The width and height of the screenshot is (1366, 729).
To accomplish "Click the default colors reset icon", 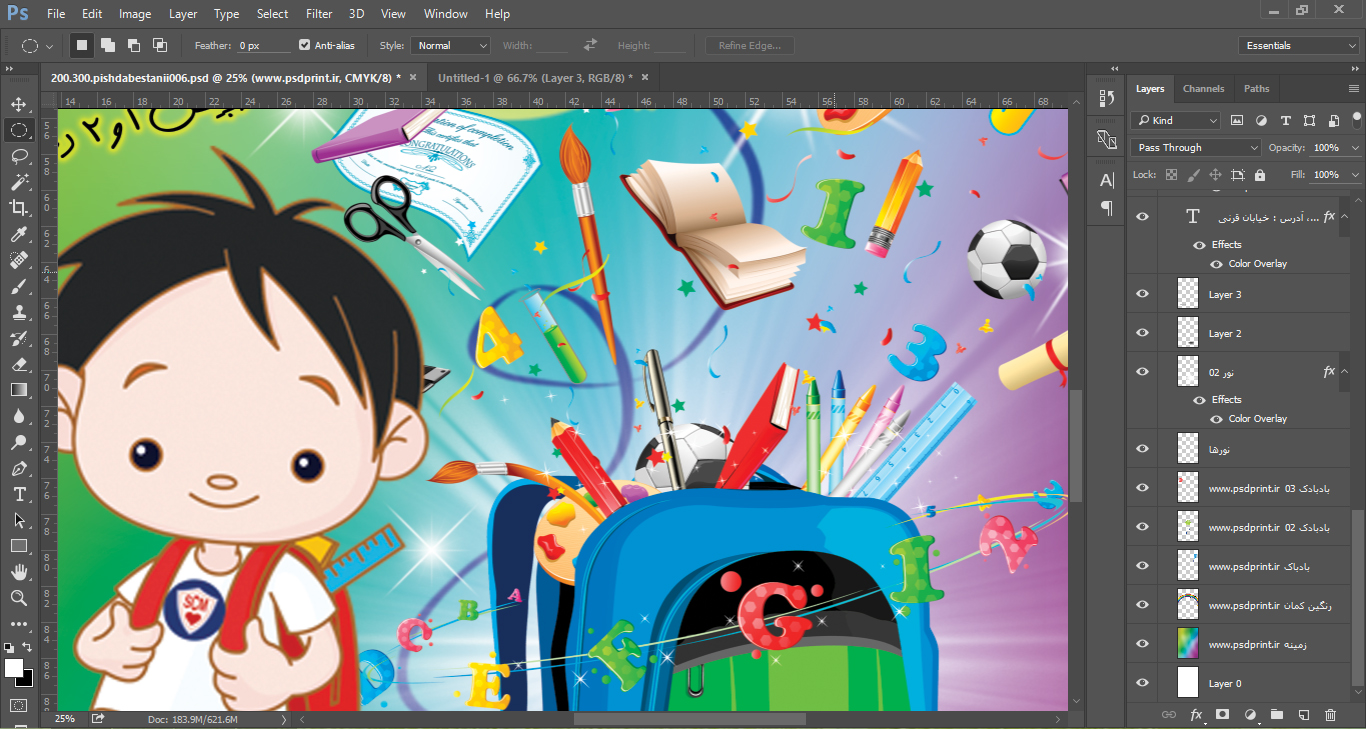I will (9, 648).
